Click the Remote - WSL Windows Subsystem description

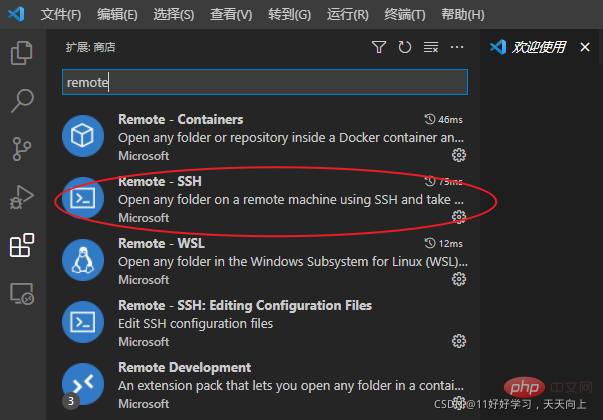click(x=293, y=262)
